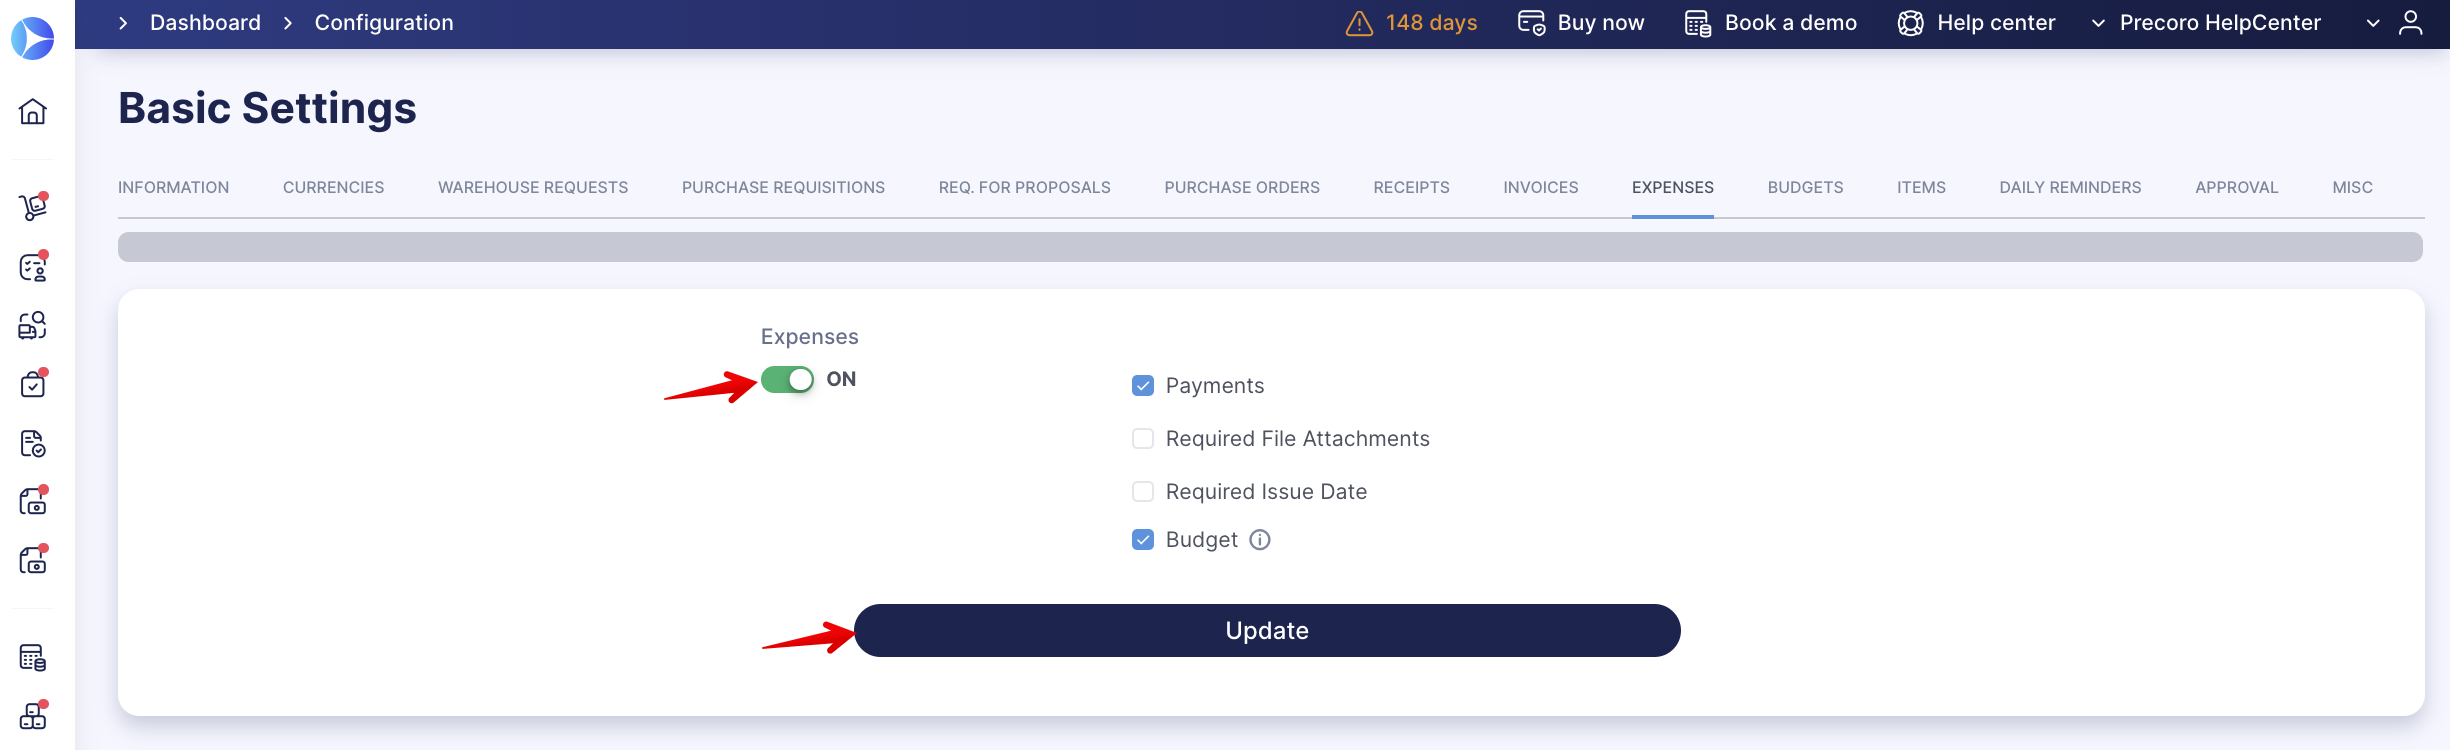
Task: Turn off the Expenses toggle switch
Action: [787, 379]
